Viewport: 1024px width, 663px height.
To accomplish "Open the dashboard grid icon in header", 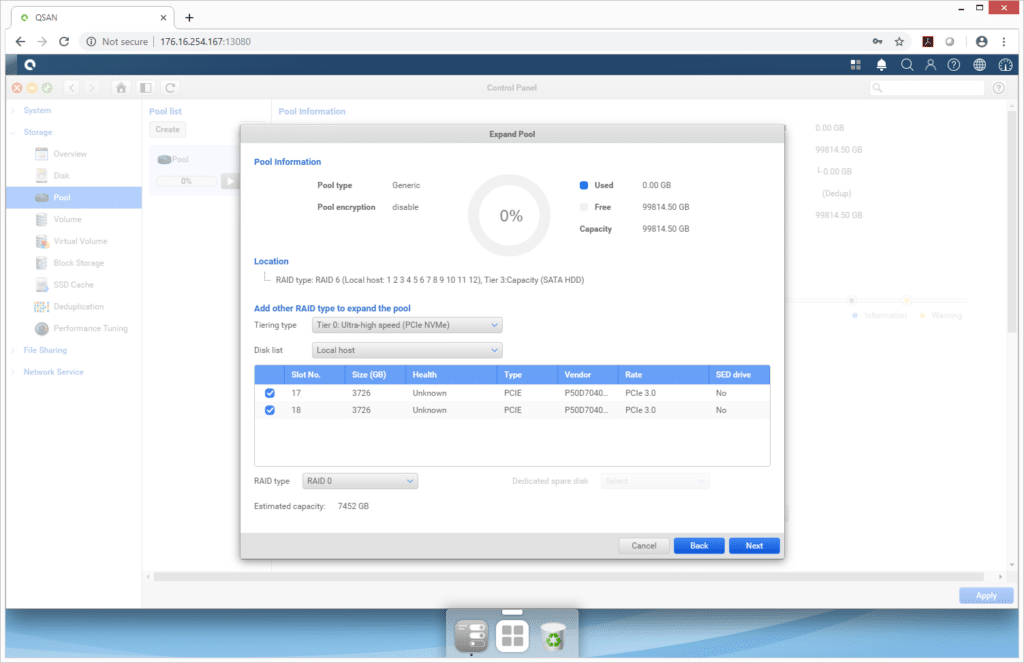I will (856, 65).
